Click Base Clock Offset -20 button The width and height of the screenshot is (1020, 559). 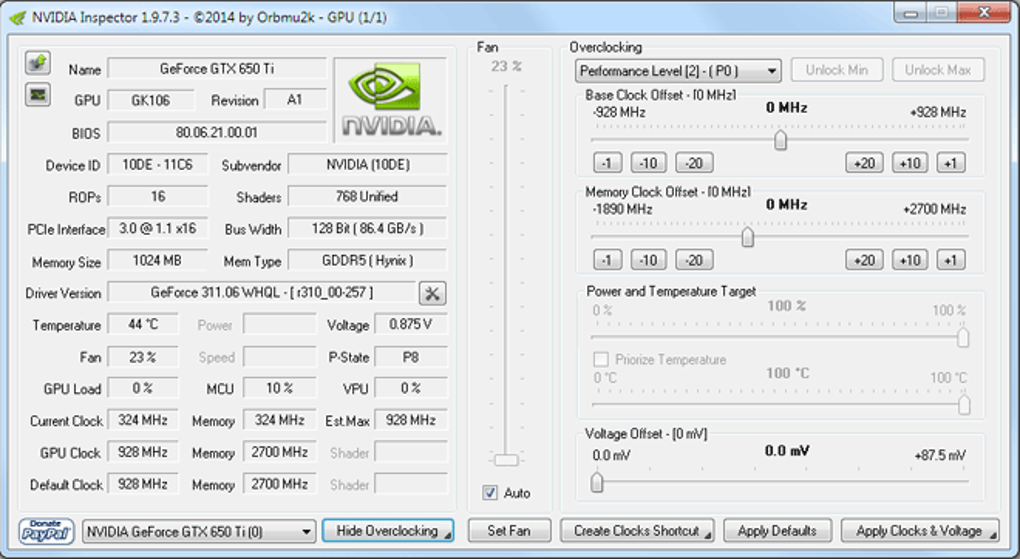point(694,163)
